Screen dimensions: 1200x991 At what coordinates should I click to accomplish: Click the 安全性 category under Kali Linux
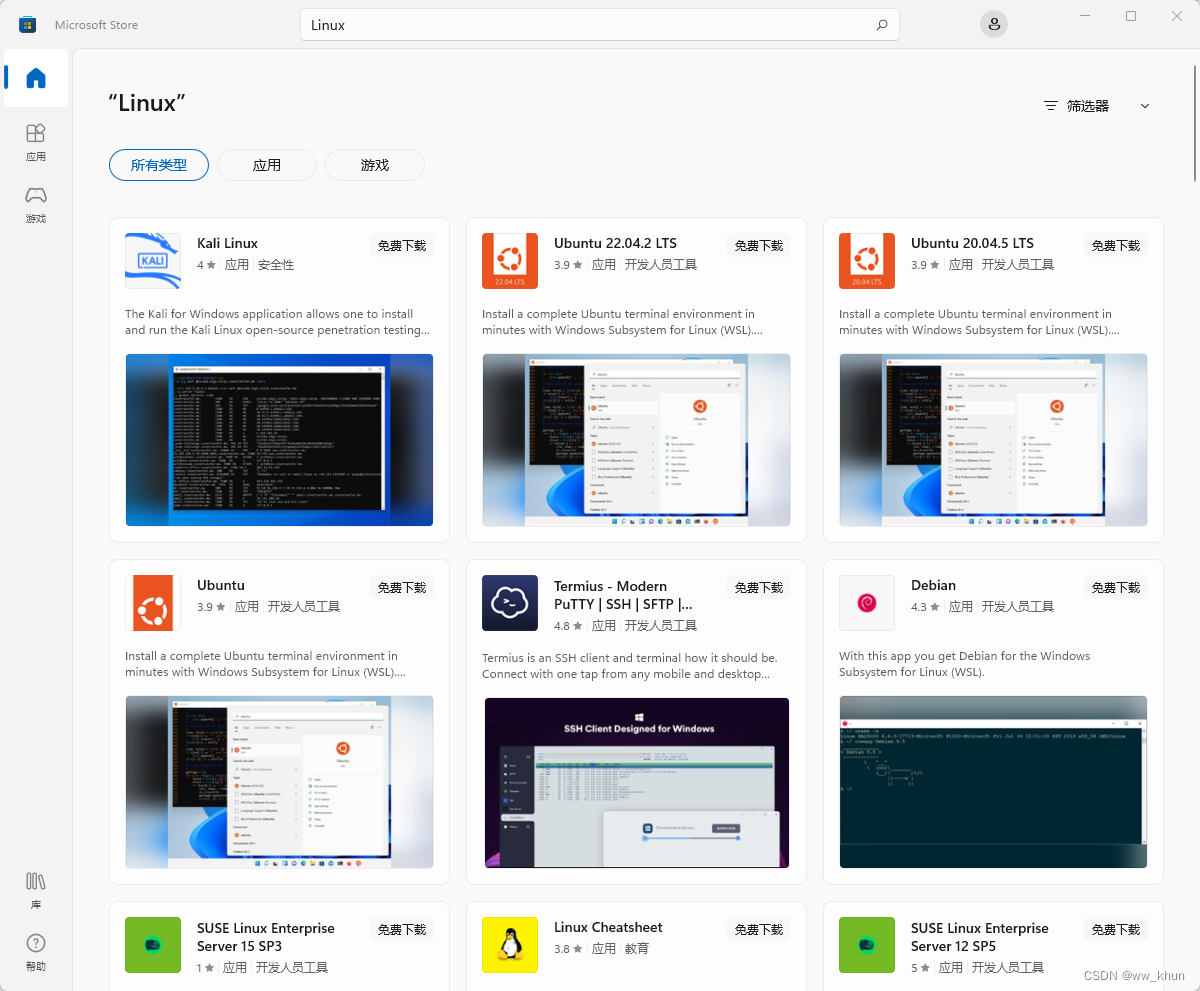click(x=276, y=265)
